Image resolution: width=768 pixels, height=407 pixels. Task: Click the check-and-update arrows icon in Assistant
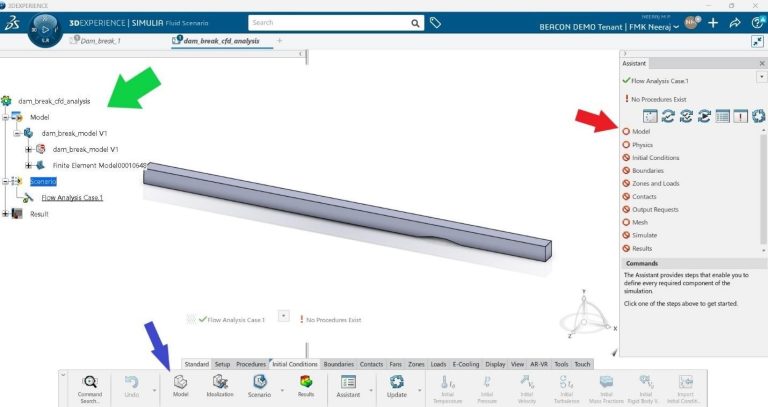click(x=686, y=117)
